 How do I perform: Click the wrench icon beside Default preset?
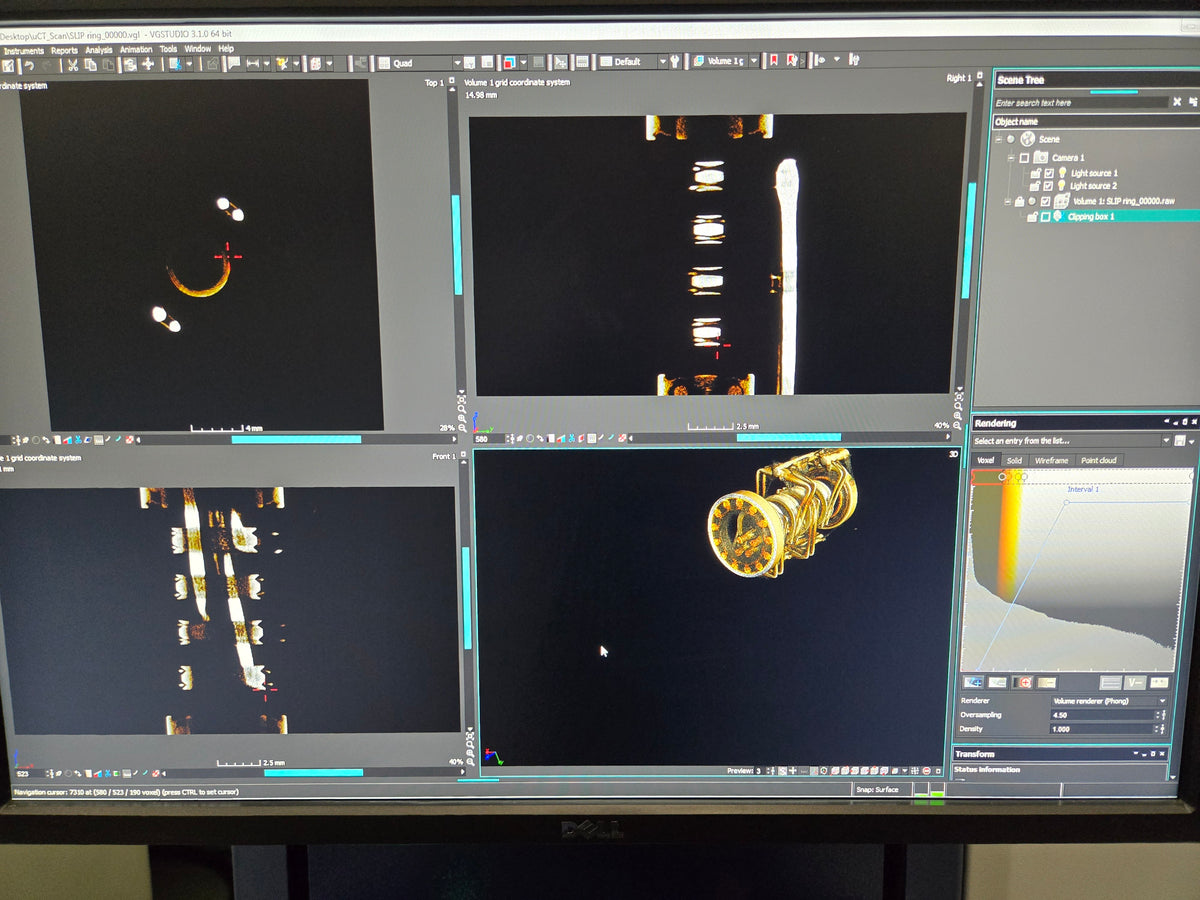(x=676, y=61)
